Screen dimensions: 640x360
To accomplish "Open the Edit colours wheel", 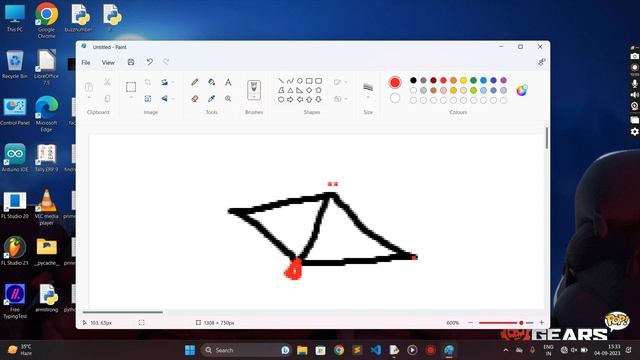I will [522, 90].
